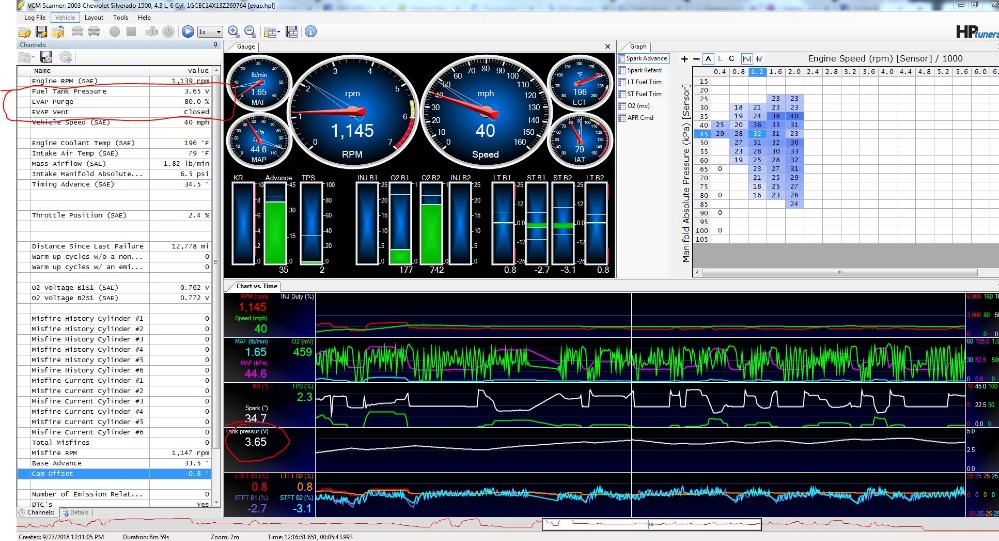Click the save icon in Channels panel
999x541 pixels.
[46, 58]
